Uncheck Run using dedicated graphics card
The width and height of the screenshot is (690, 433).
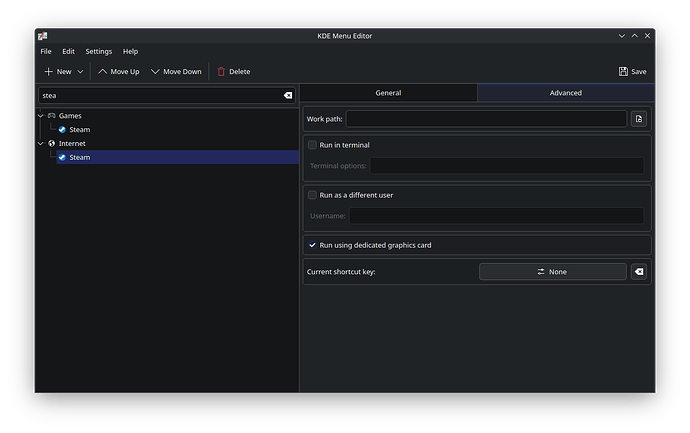click(312, 245)
